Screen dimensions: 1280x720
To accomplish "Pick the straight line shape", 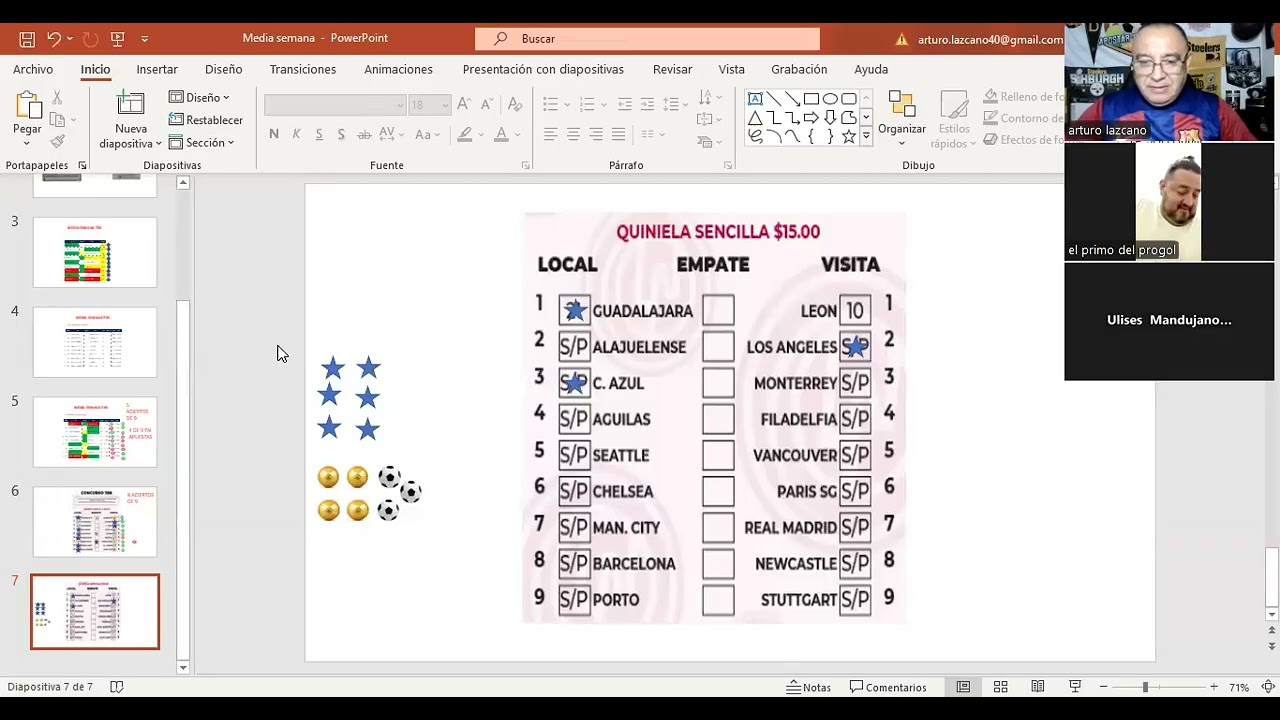I will tap(774, 99).
